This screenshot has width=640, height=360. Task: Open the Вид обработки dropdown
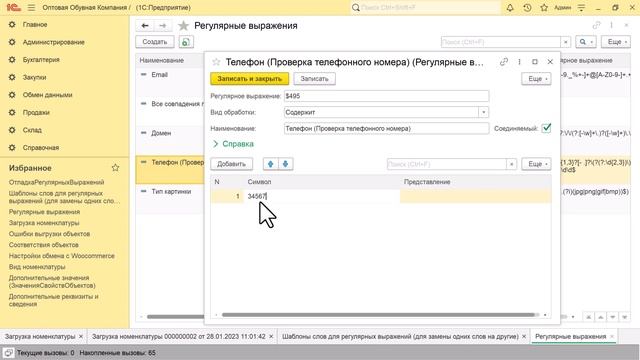point(484,112)
